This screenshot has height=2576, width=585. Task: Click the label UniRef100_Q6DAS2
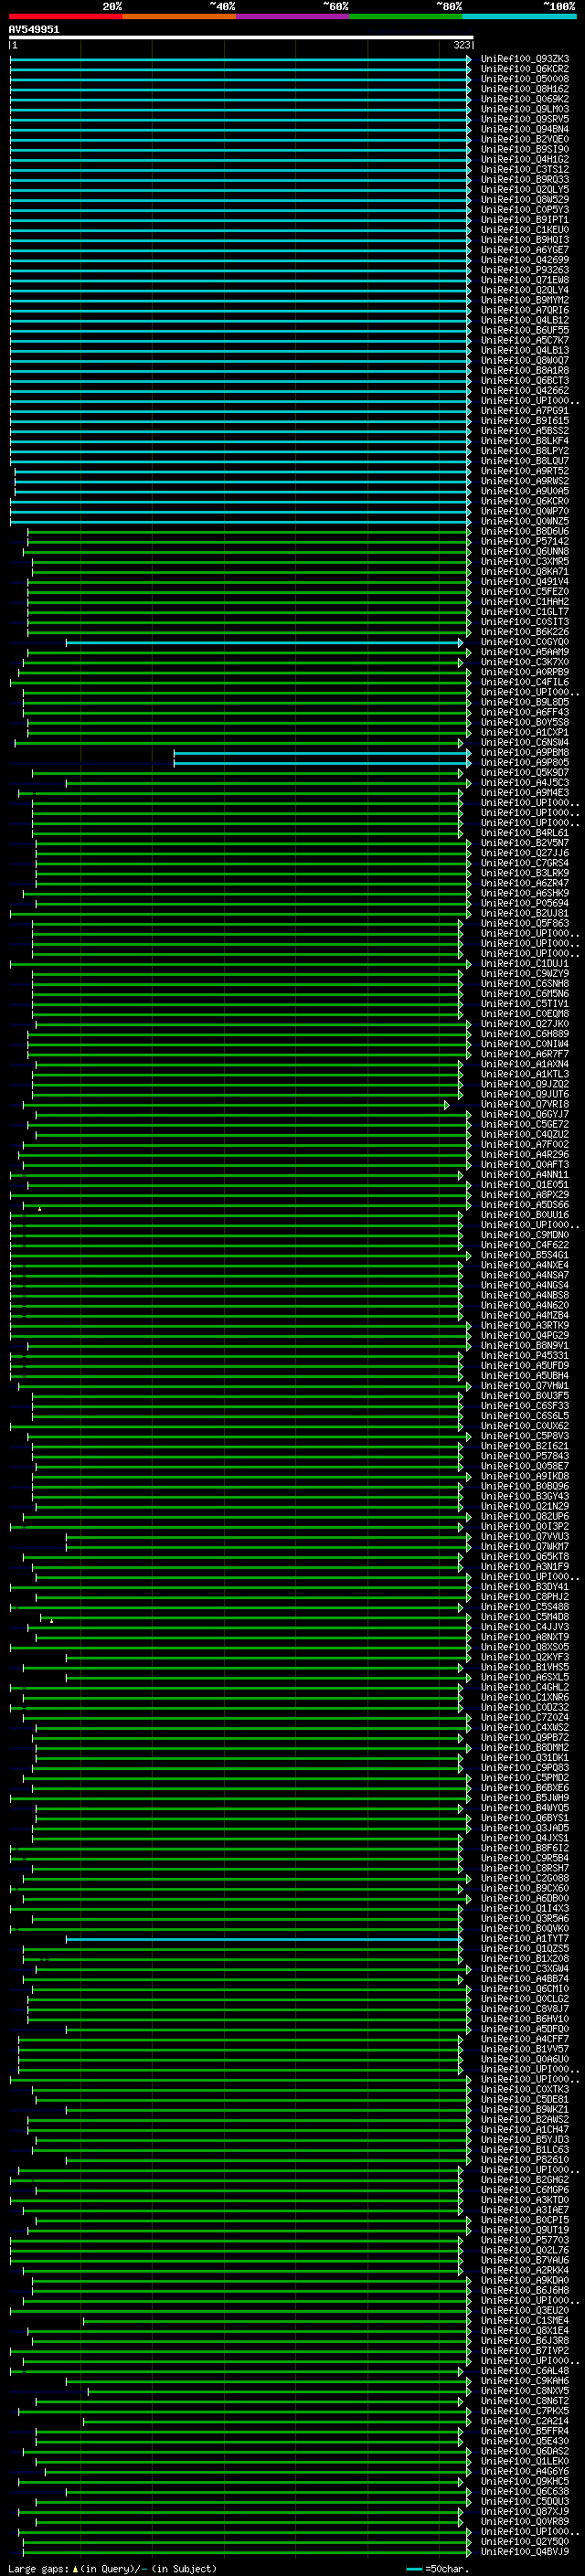coord(525,2452)
